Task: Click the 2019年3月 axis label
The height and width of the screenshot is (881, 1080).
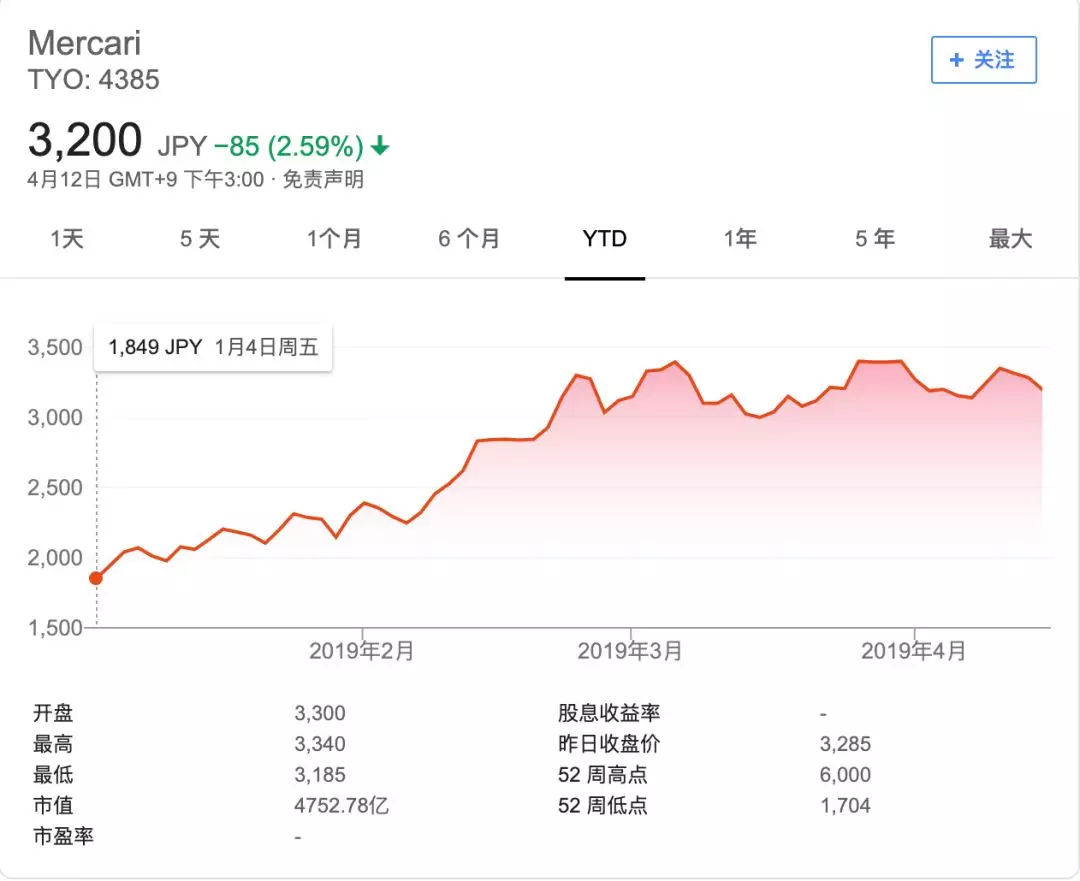Action: (x=630, y=651)
